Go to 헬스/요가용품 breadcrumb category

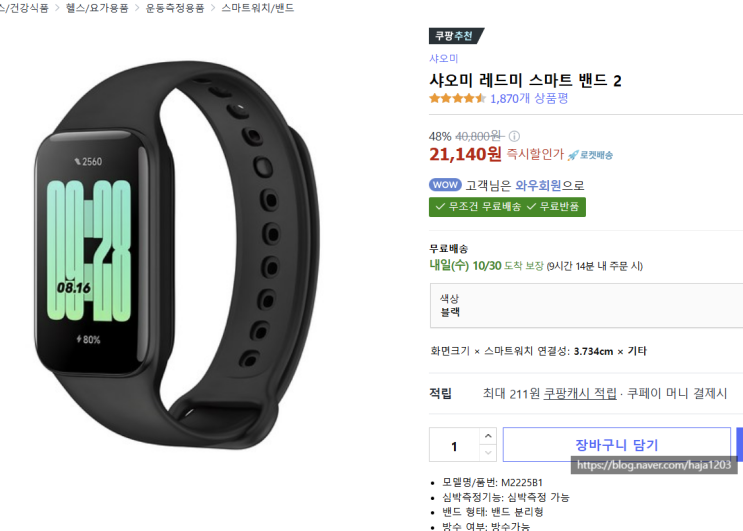(97, 8)
